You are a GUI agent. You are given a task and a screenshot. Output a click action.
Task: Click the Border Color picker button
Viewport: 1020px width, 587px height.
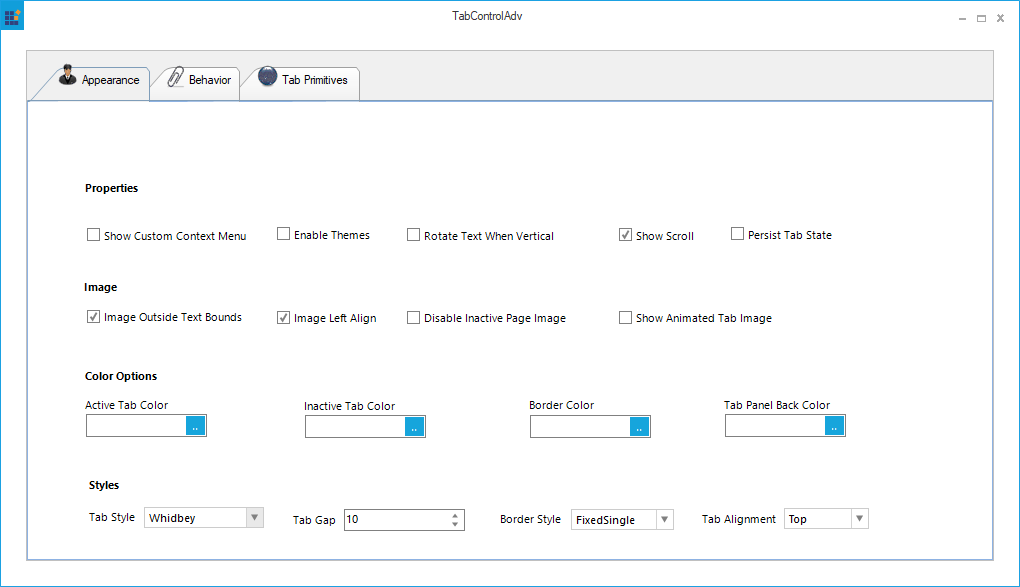tap(639, 426)
